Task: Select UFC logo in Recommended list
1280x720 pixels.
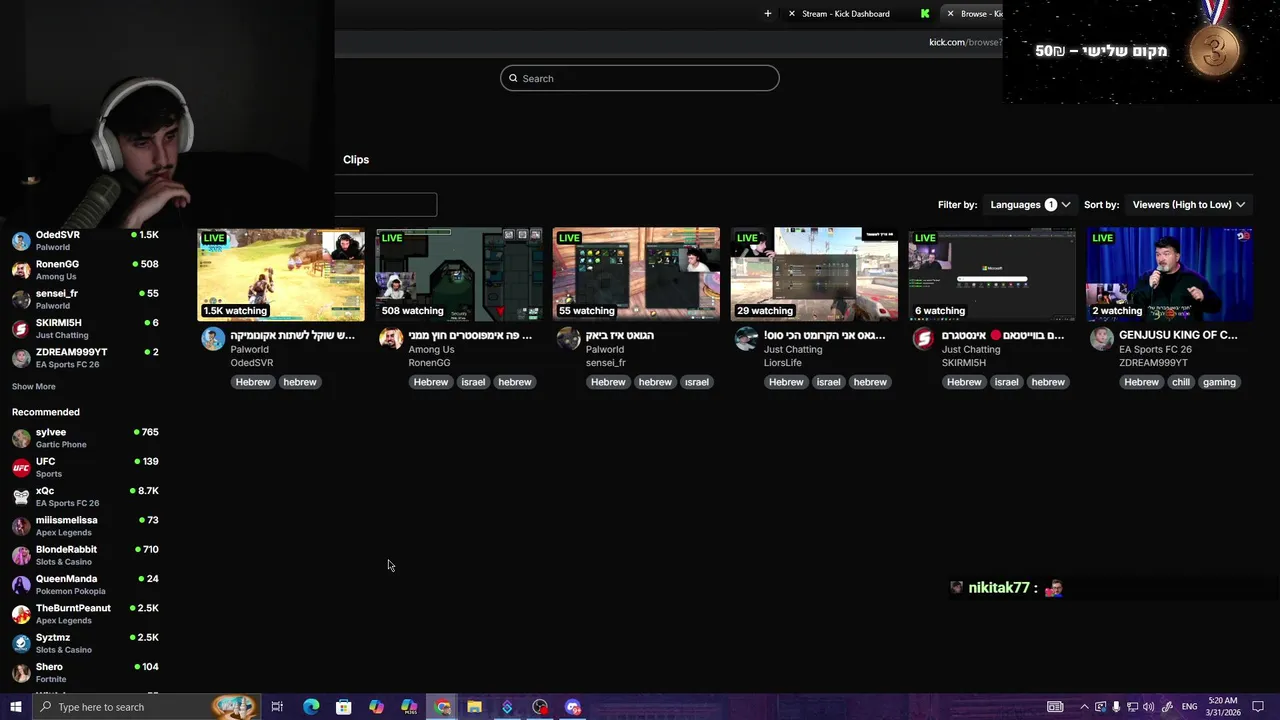Action: pyautogui.click(x=21, y=467)
